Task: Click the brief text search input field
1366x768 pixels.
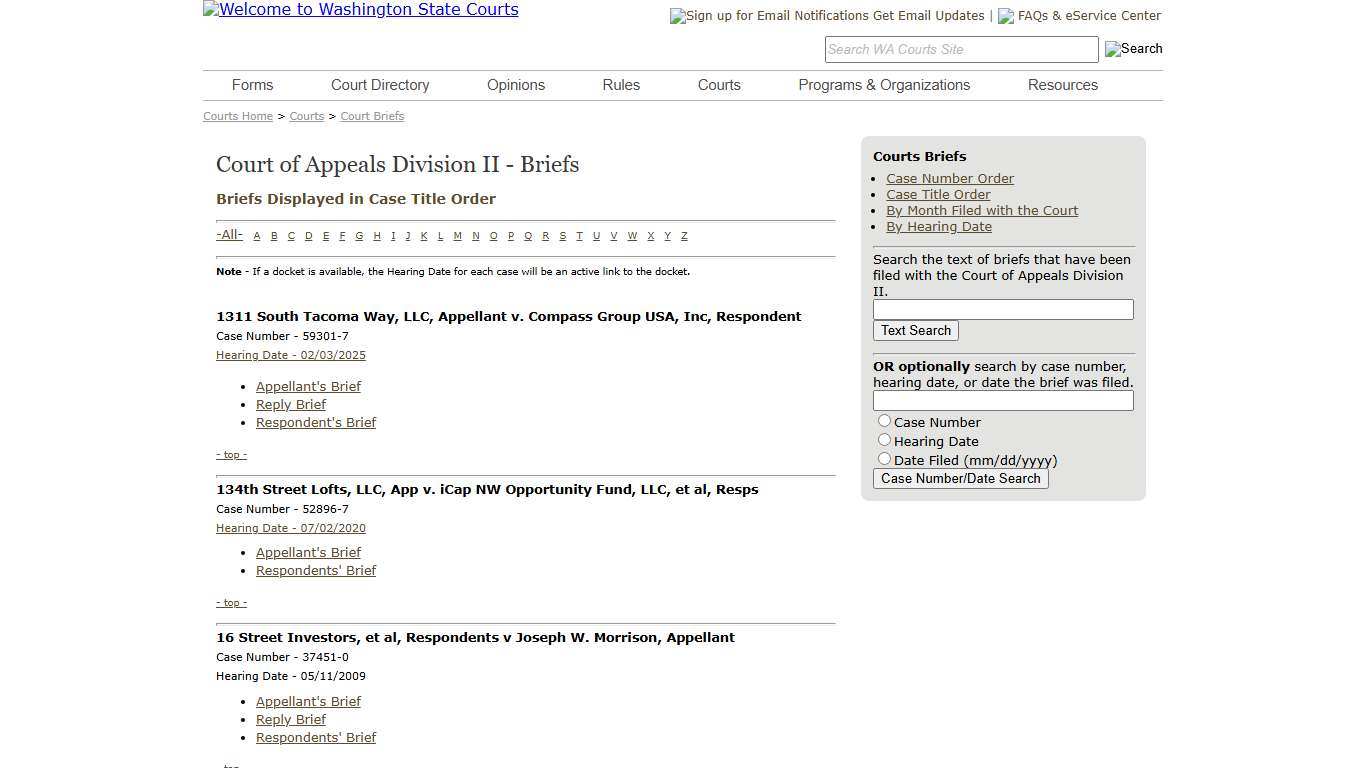Action: coord(1002,309)
